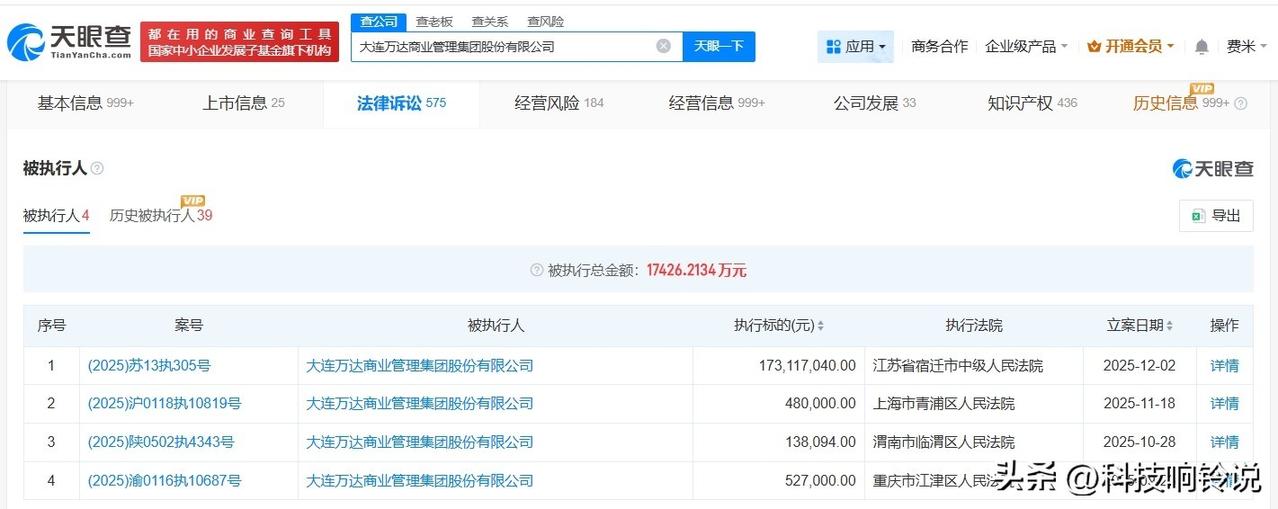This screenshot has height=509, width=1278.
Task: Open case (2025)苏13执305号
Action: (149, 366)
